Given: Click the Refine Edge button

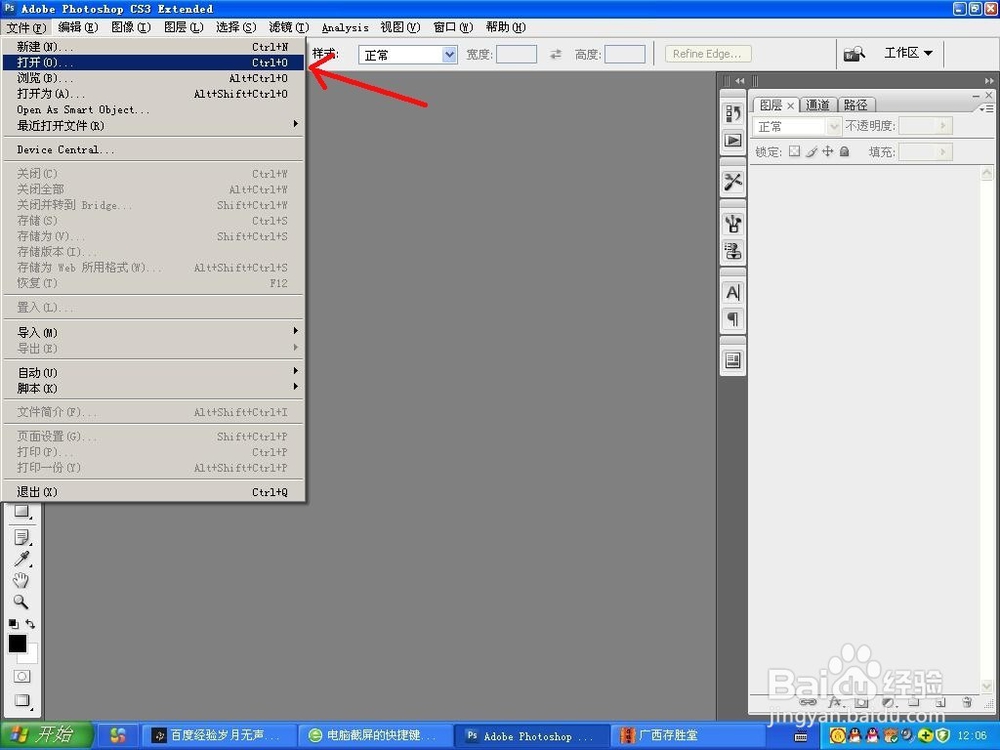Looking at the screenshot, I should point(707,54).
